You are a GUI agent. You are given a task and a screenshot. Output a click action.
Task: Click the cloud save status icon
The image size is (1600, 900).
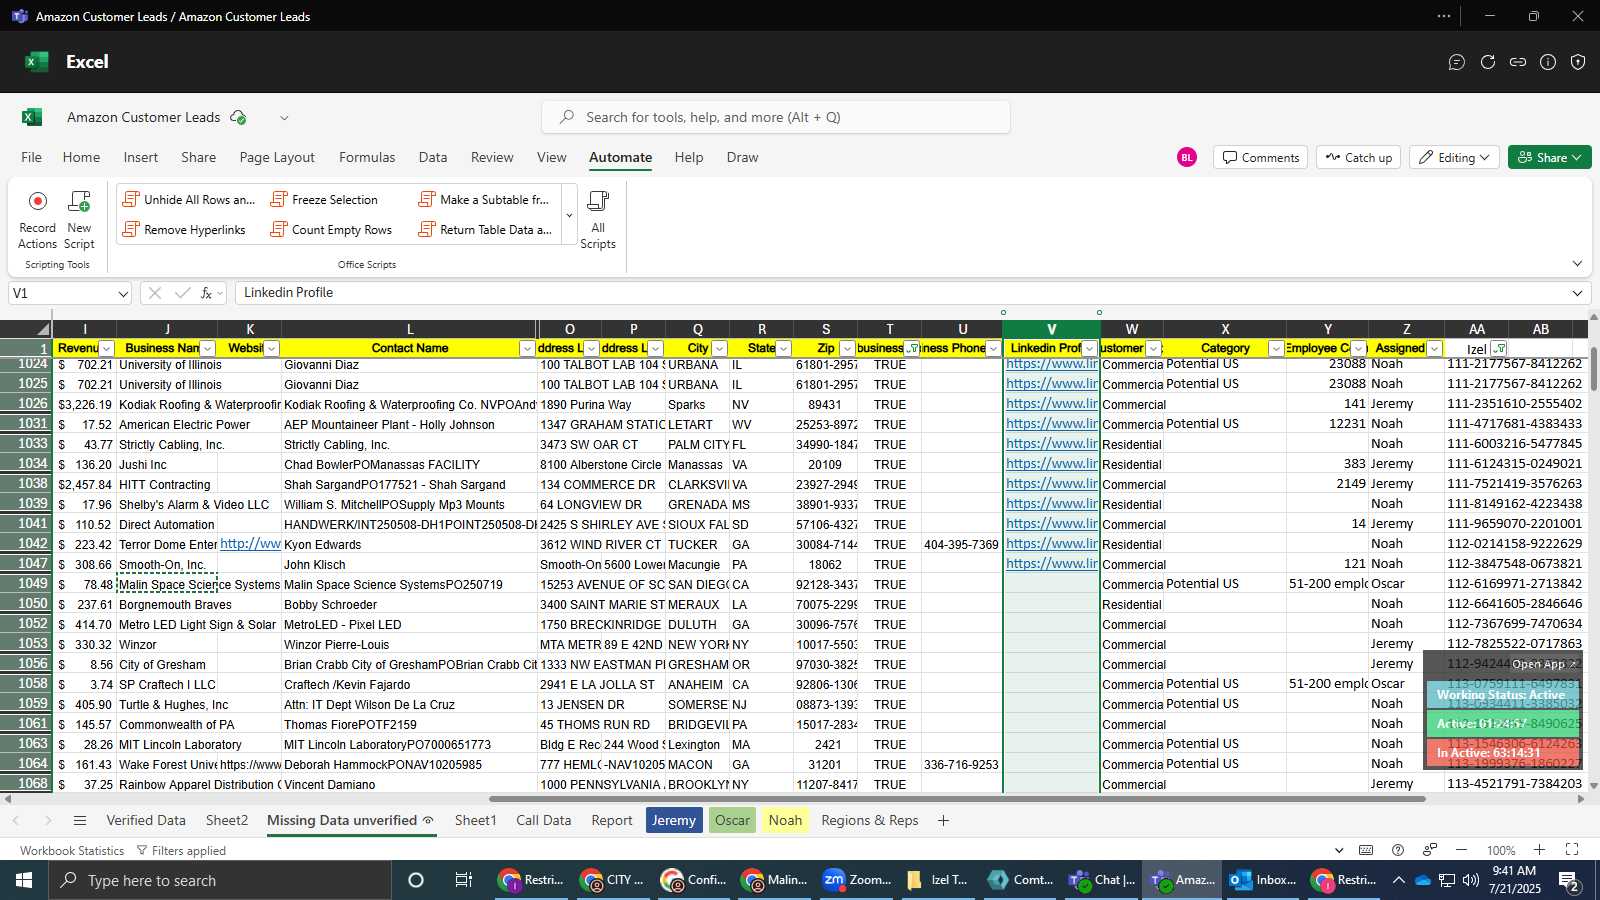pyautogui.click(x=238, y=117)
